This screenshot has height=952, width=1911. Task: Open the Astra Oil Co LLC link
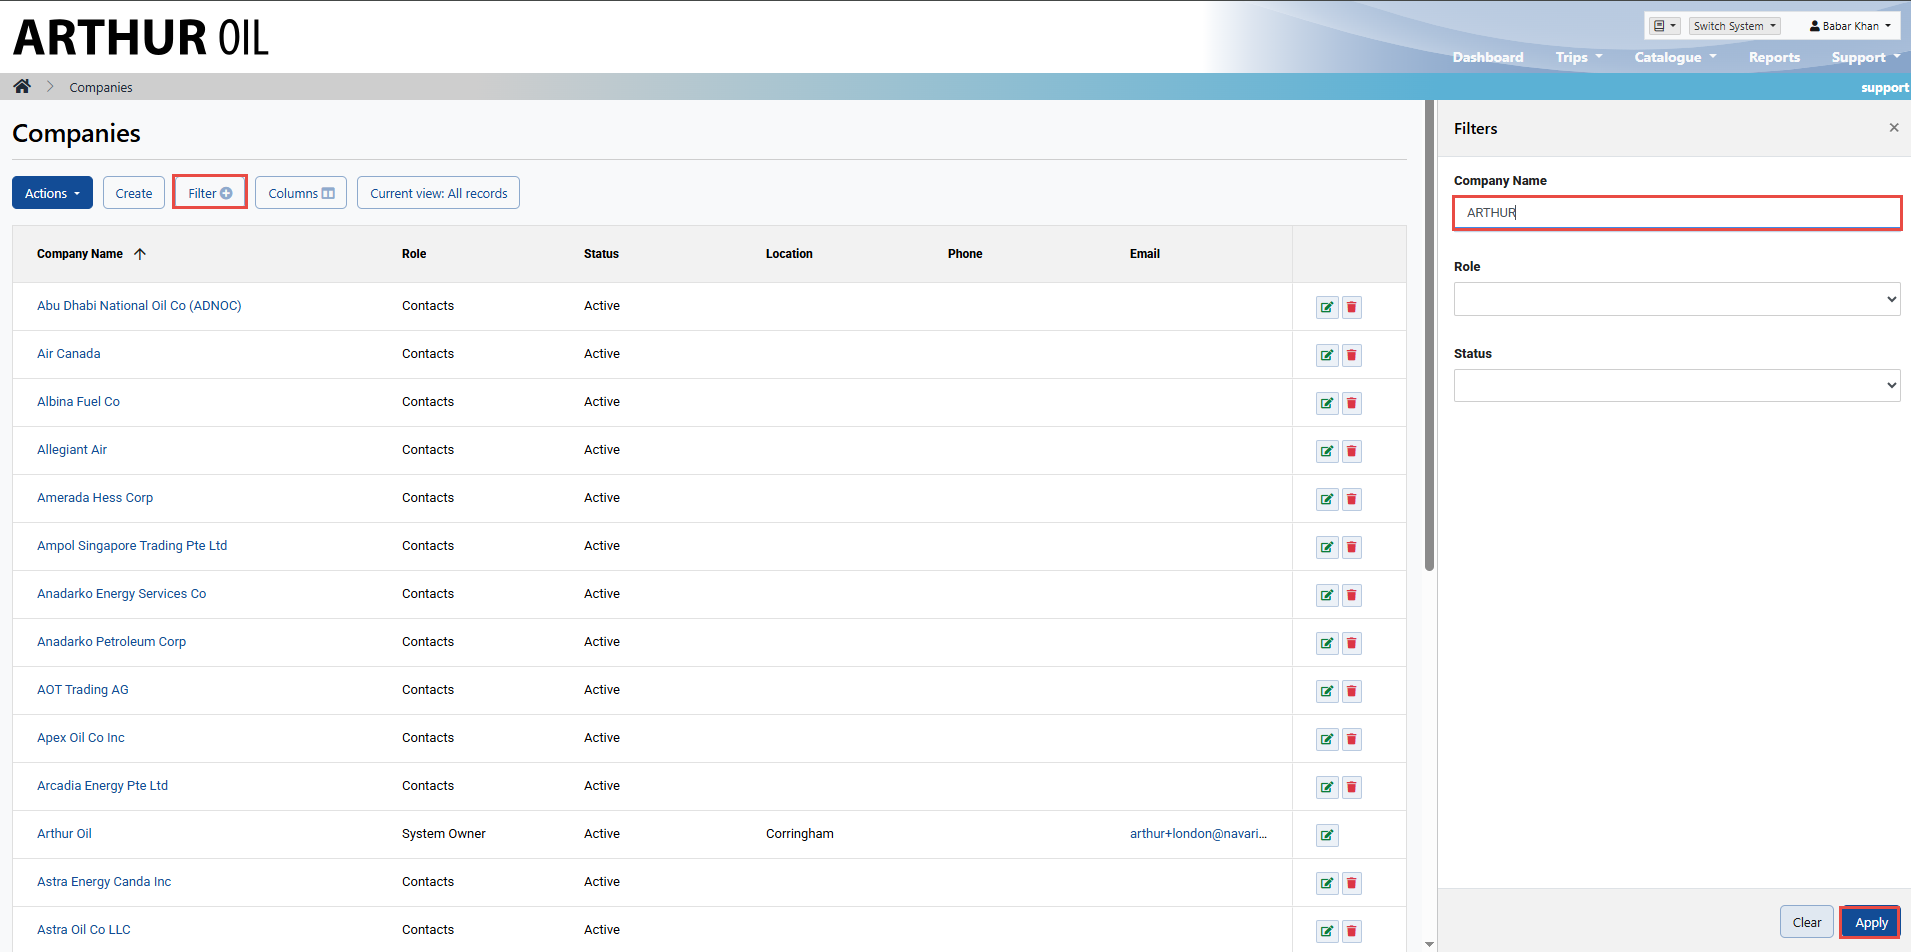coord(83,930)
